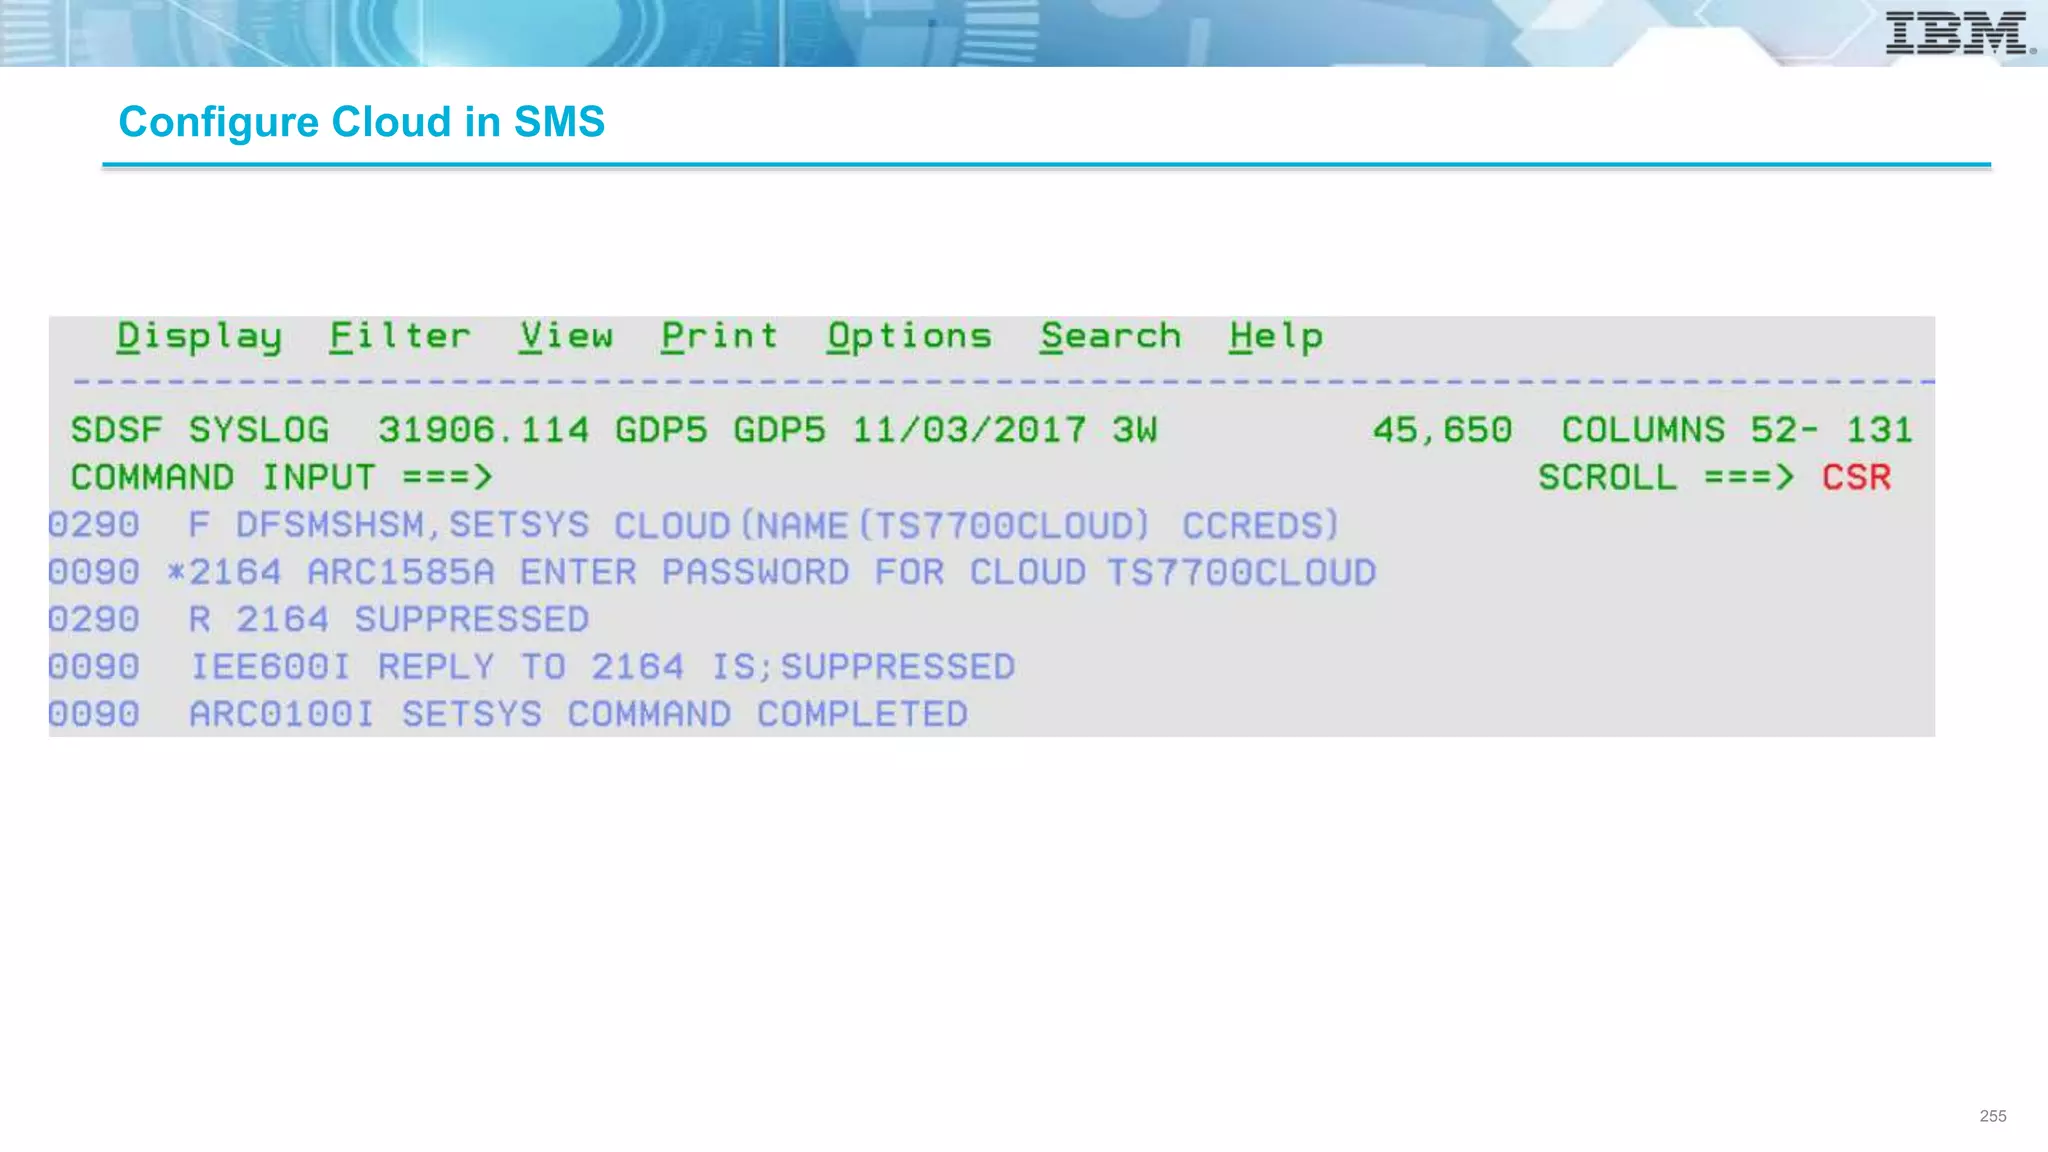
Task: Open the View menu
Action: [x=566, y=336]
